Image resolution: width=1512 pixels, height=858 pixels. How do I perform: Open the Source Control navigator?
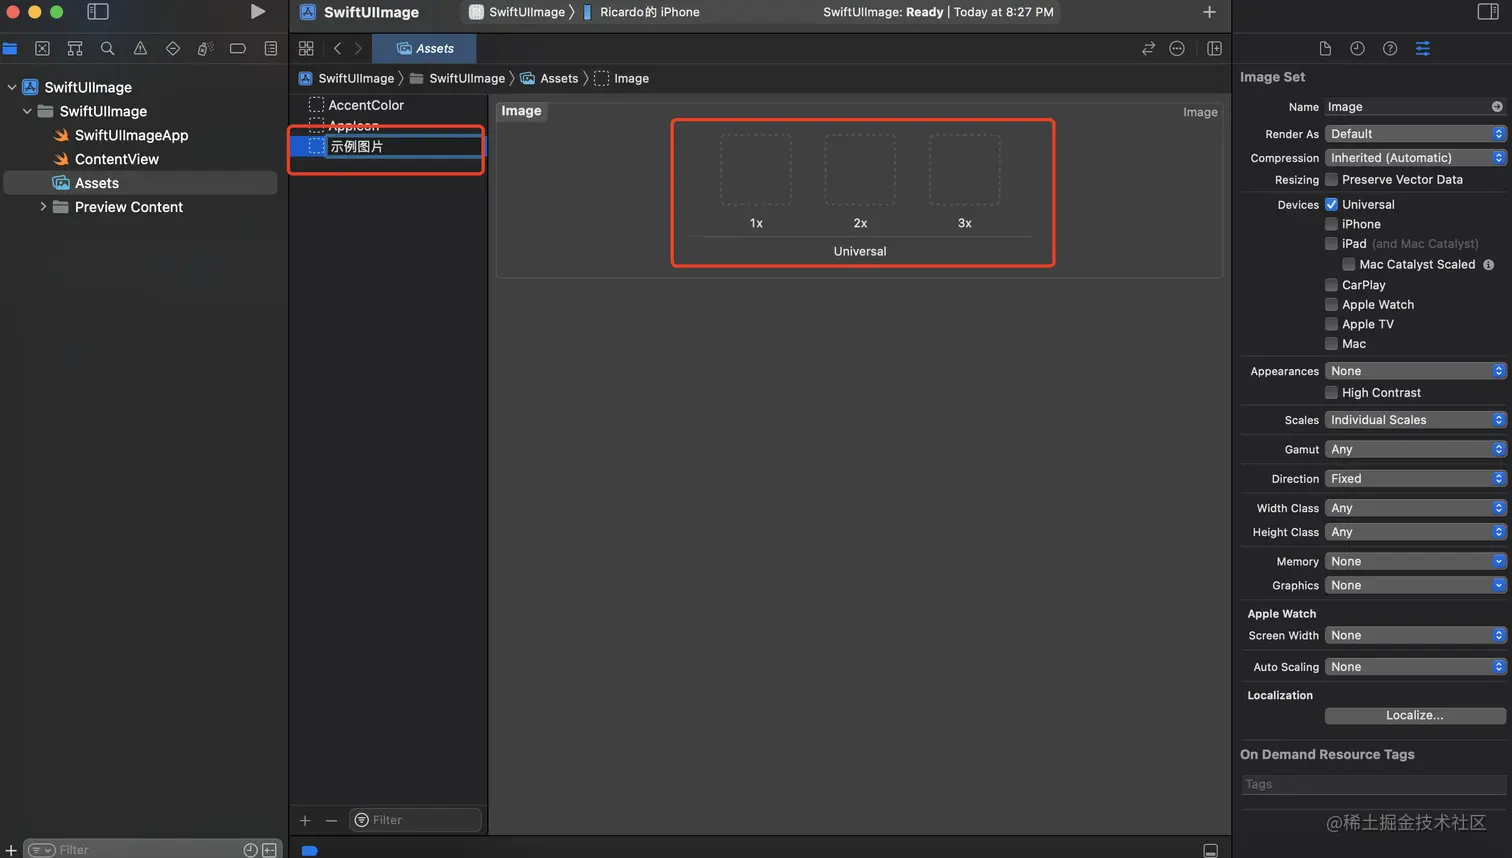[x=42, y=48]
